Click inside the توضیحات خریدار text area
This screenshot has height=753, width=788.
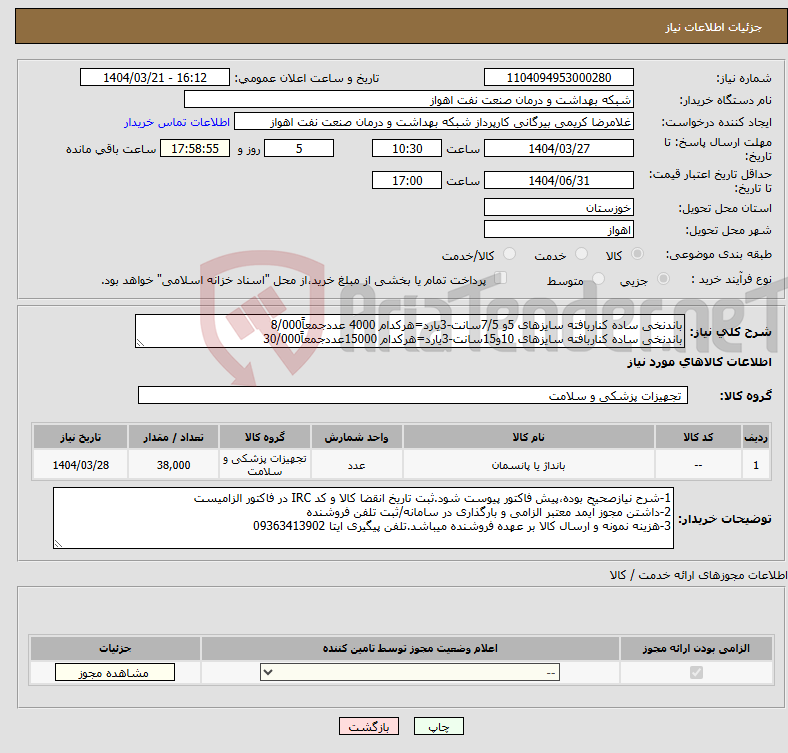coord(364,518)
